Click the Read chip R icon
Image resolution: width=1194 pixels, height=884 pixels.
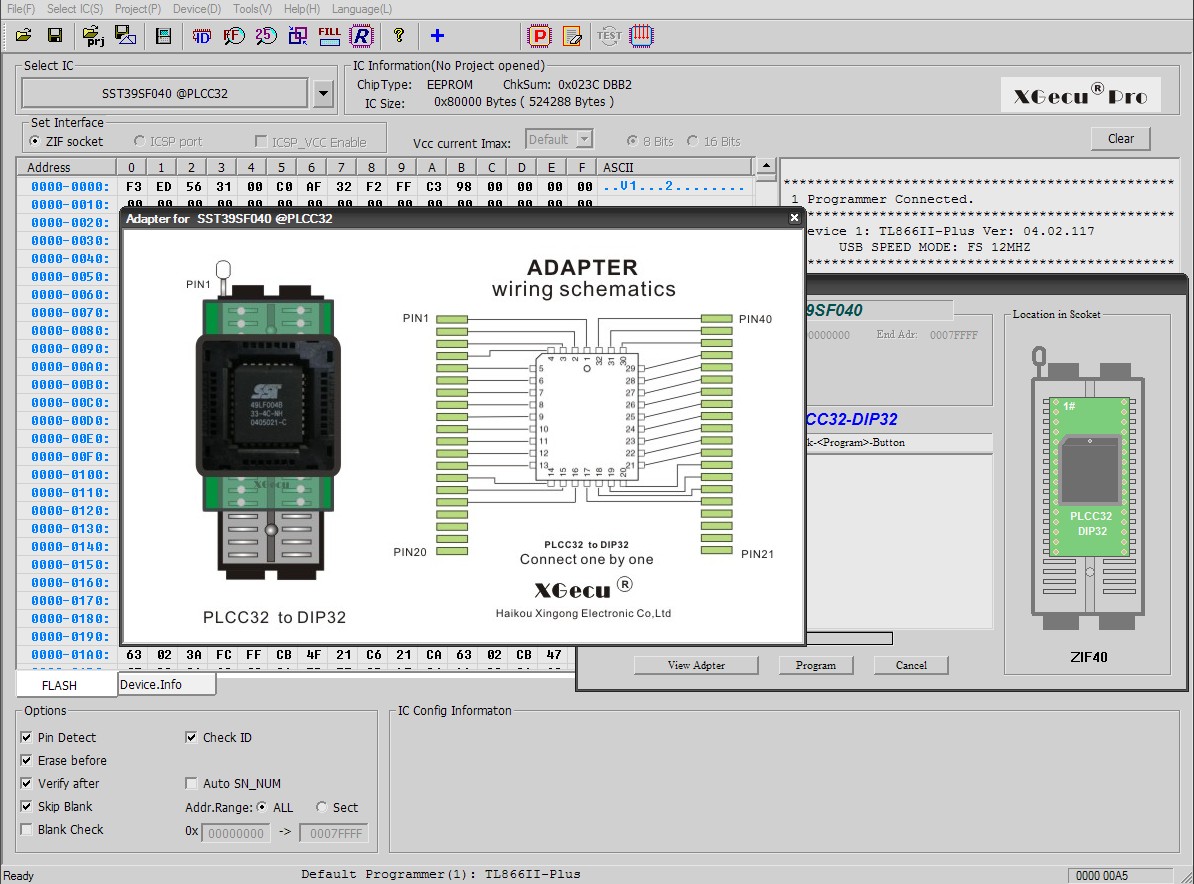click(361, 36)
